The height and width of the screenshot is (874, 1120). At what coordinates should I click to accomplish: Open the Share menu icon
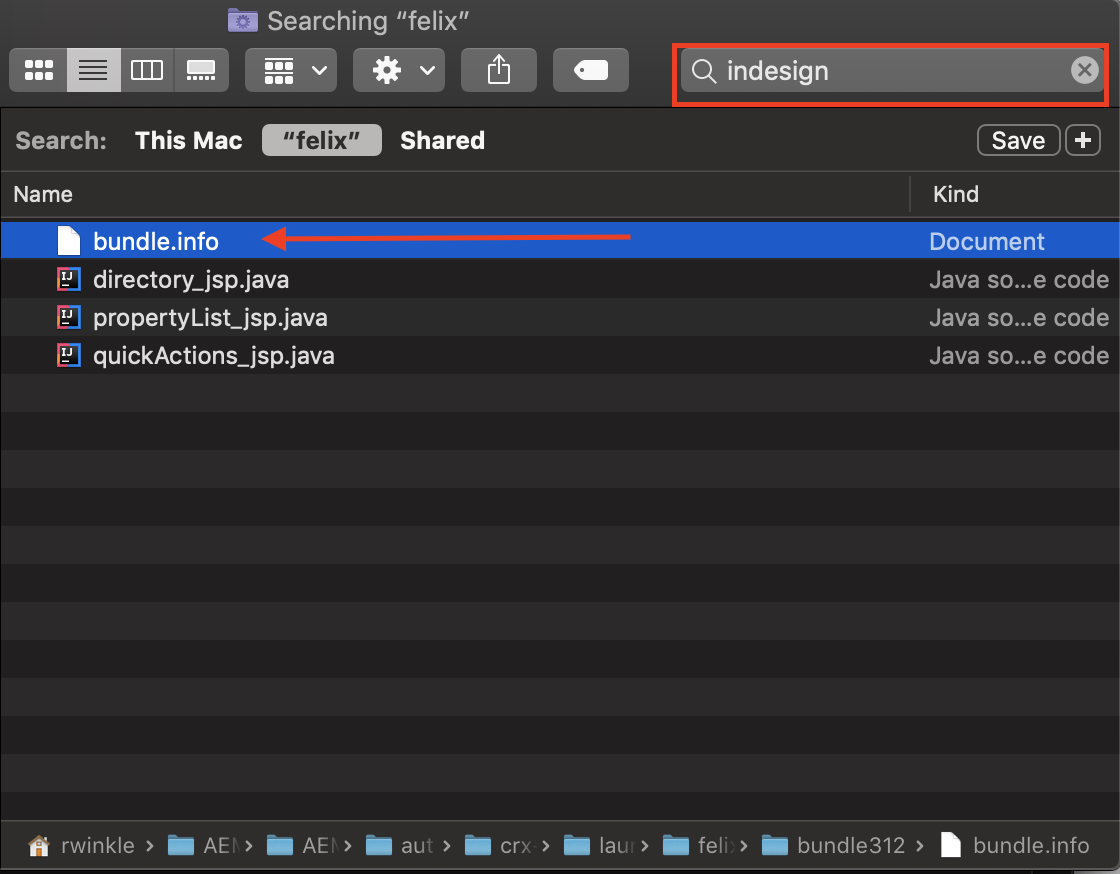498,70
